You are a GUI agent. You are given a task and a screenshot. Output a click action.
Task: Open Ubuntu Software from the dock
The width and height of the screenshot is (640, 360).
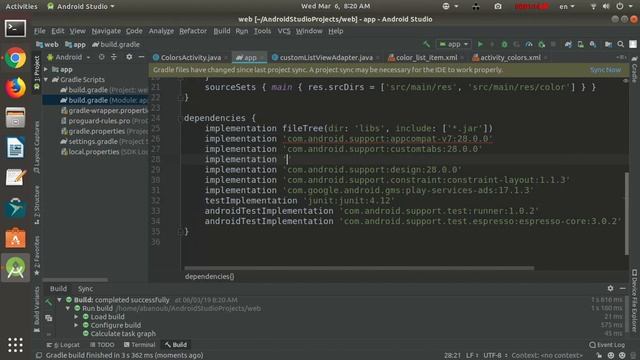tap(16, 238)
